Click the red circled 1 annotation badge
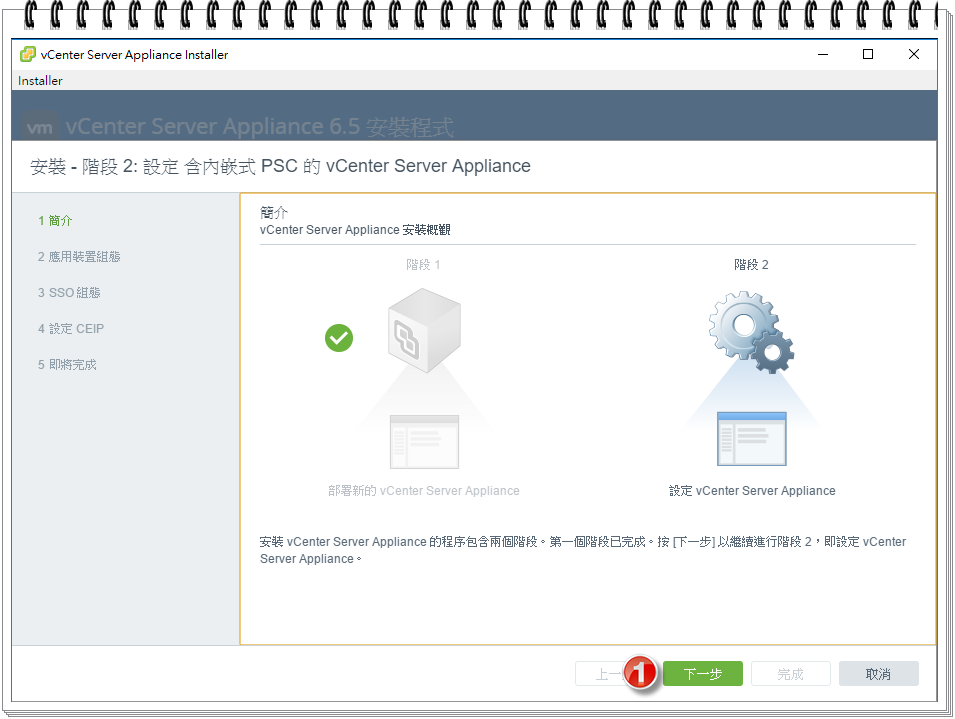 click(x=640, y=673)
